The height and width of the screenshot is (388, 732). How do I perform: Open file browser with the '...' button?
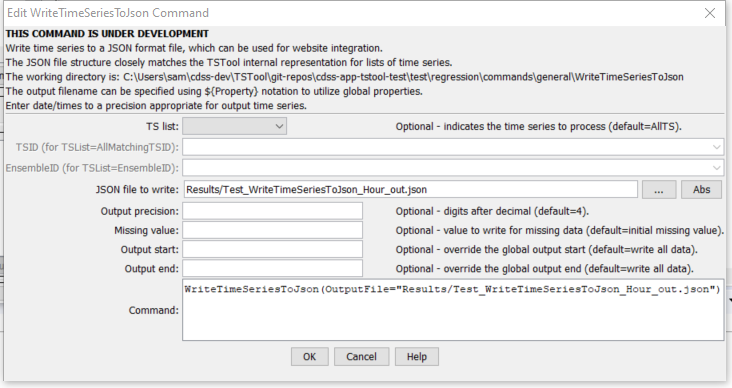[659, 190]
